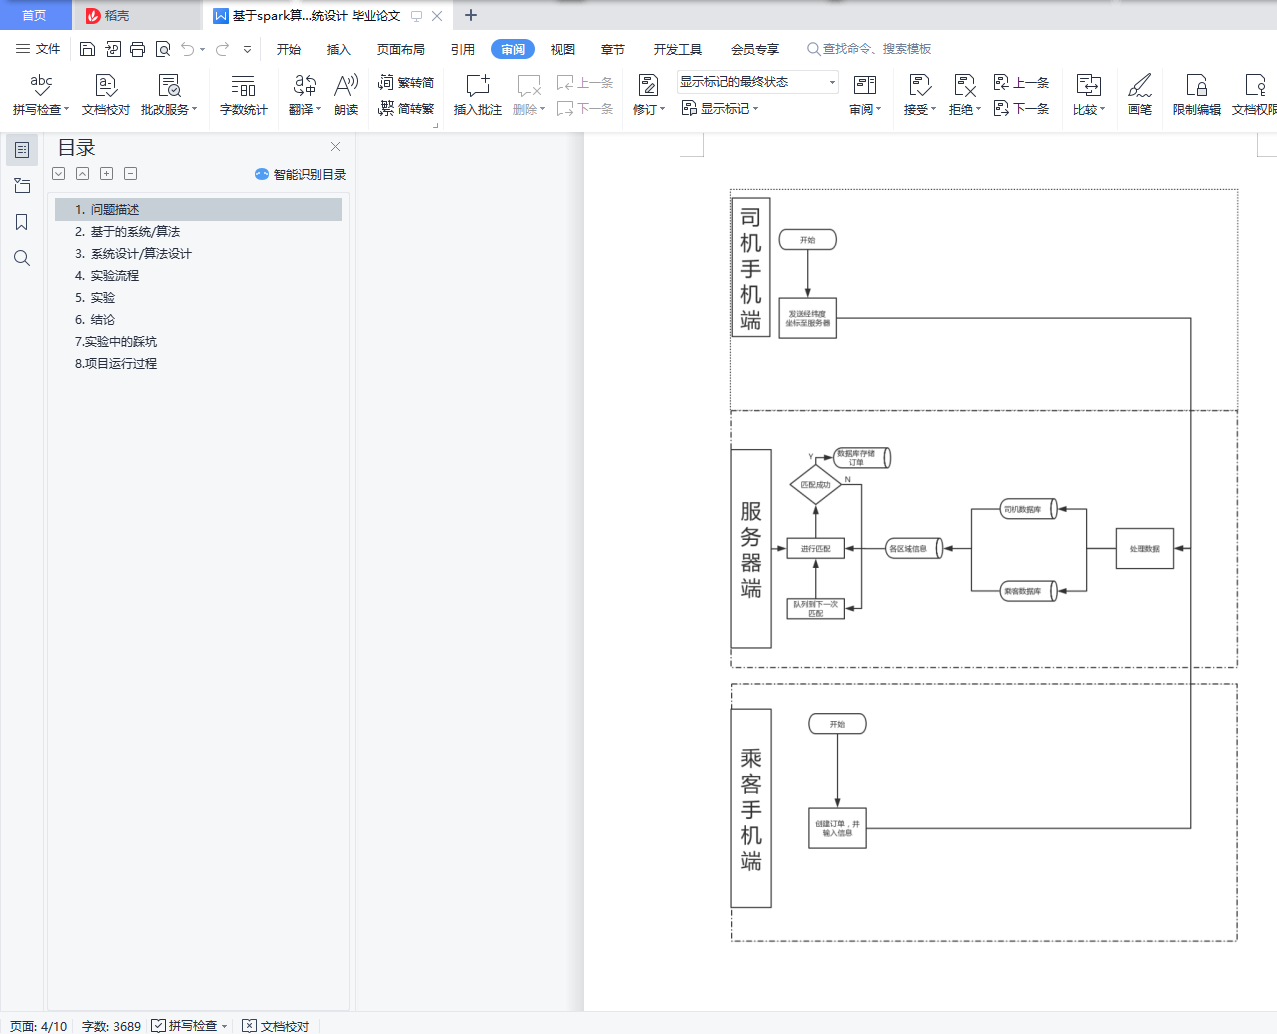The height and width of the screenshot is (1034, 1277).
Task: Expand the 接受 dropdown arrow
Action: 934,109
